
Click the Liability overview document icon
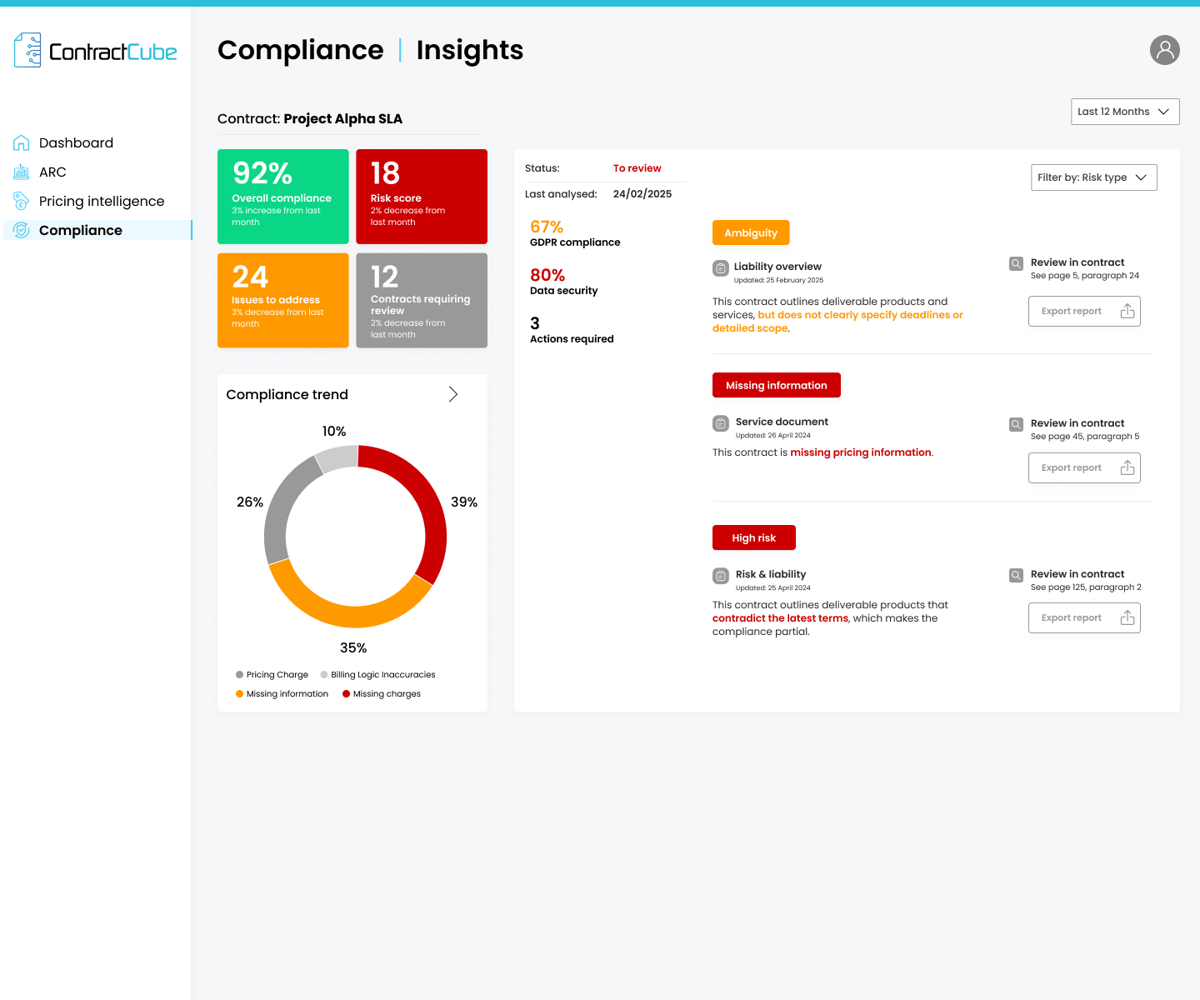tap(720, 268)
